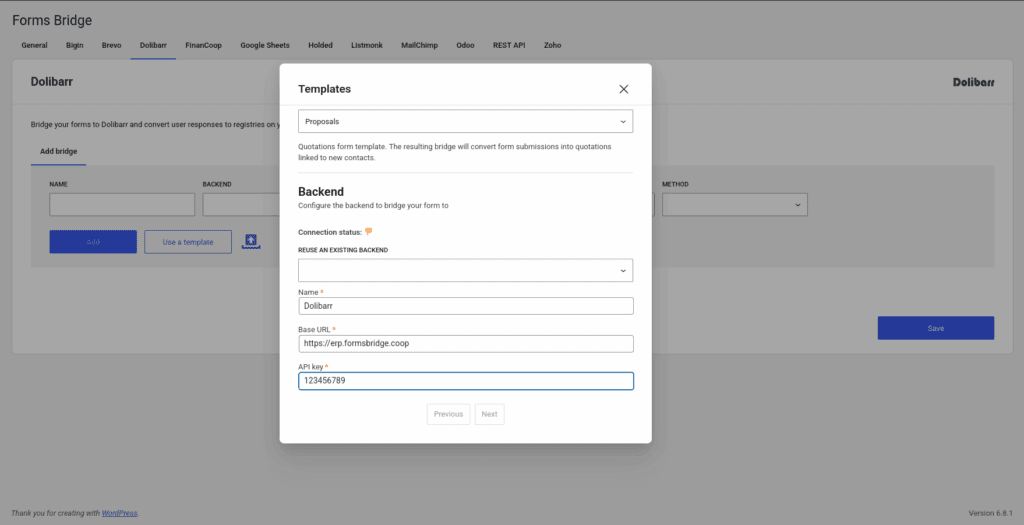Image resolution: width=1024 pixels, height=525 pixels.
Task: Select the Odoo tab
Action: (465, 45)
